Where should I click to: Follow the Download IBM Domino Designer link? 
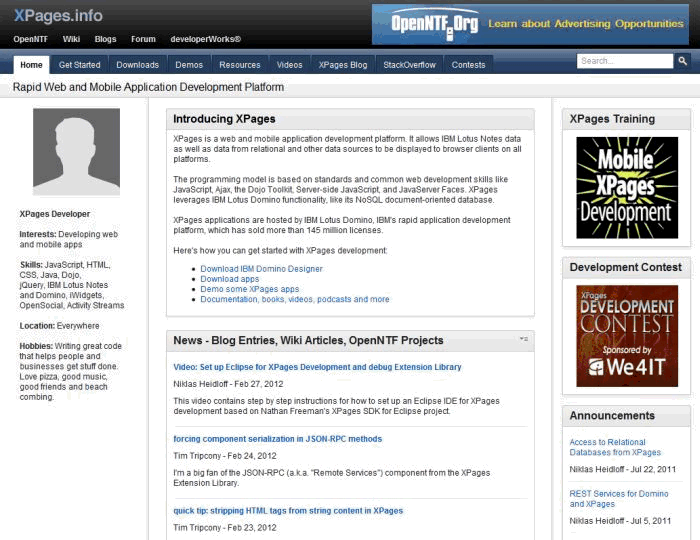pyautogui.click(x=261, y=269)
